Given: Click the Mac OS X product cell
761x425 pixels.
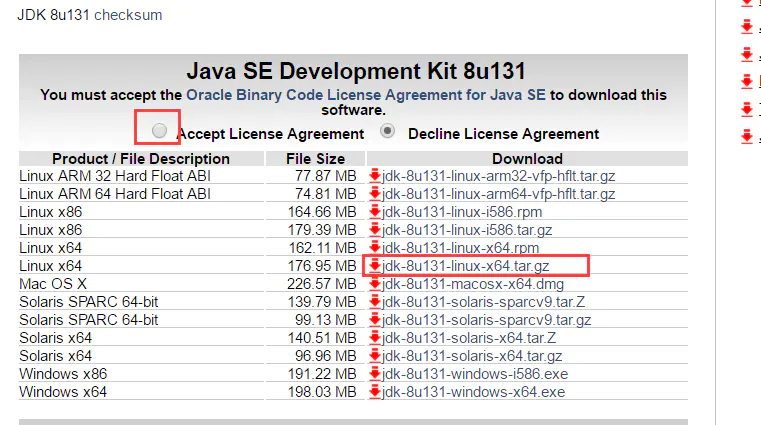Looking at the screenshot, I should click(141, 284).
